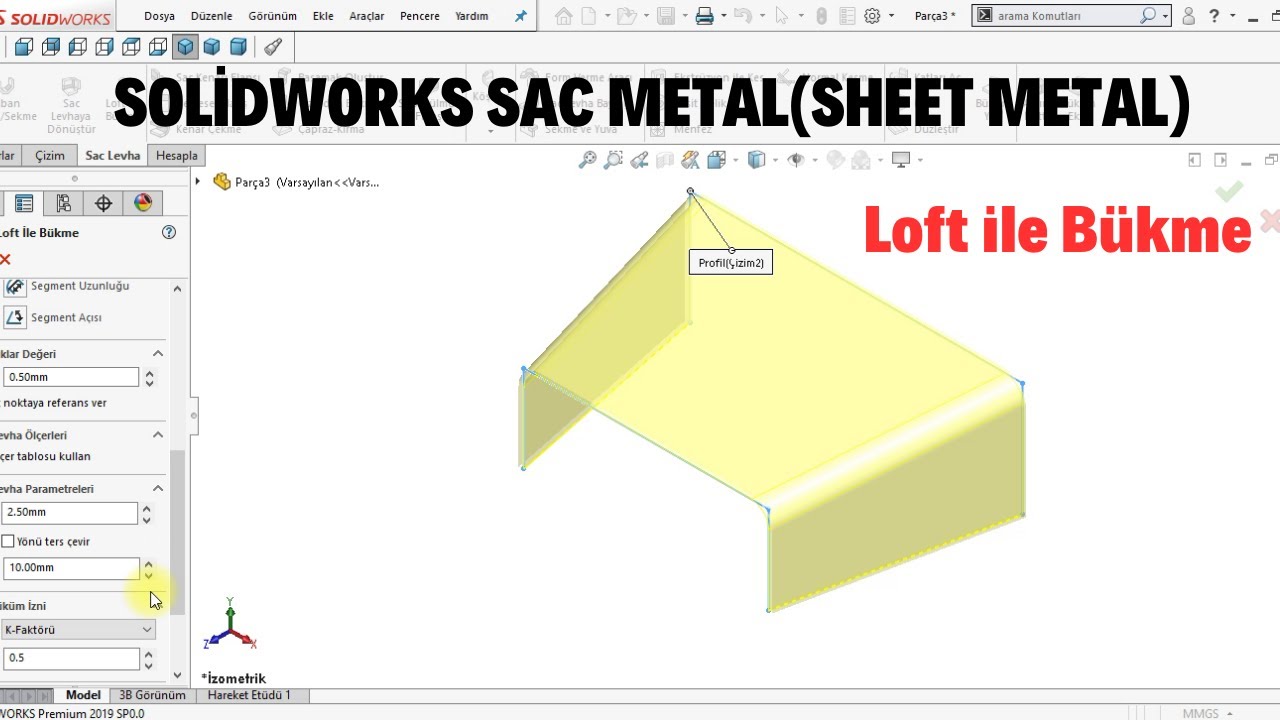Open the Hide/Show Items dropdown arrow
This screenshot has height=720, width=1280.
(816, 160)
